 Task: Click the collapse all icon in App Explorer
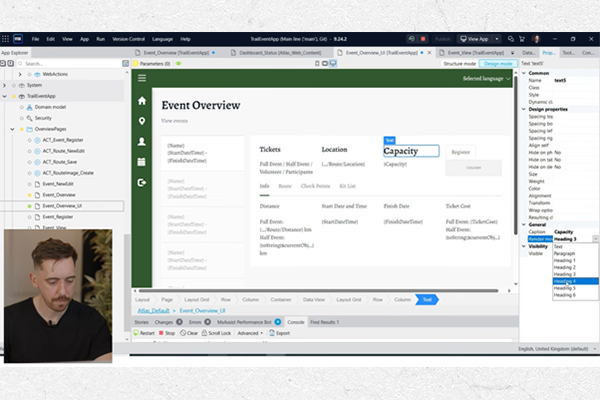[x=3, y=64]
